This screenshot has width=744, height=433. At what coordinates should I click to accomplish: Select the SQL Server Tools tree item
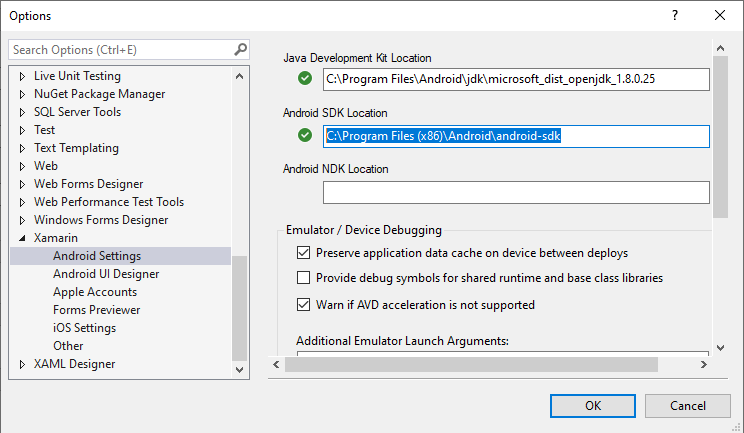(77, 112)
